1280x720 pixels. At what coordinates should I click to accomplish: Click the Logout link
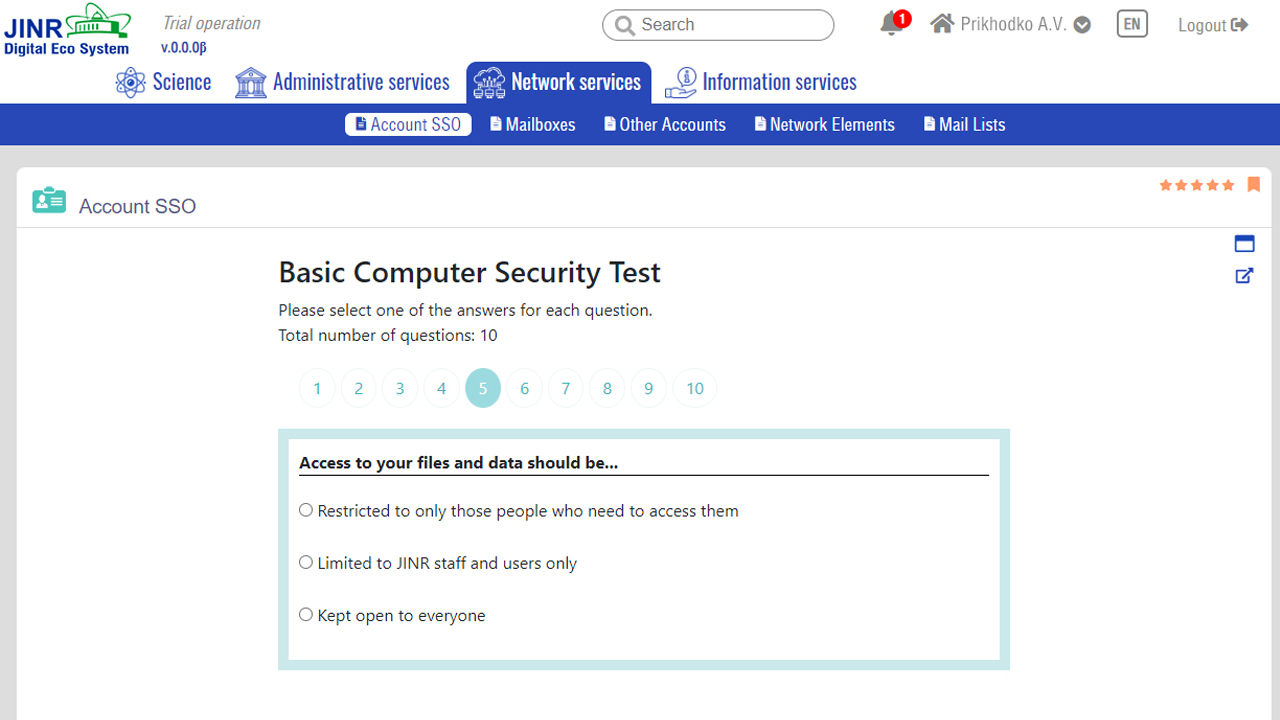(x=1212, y=25)
